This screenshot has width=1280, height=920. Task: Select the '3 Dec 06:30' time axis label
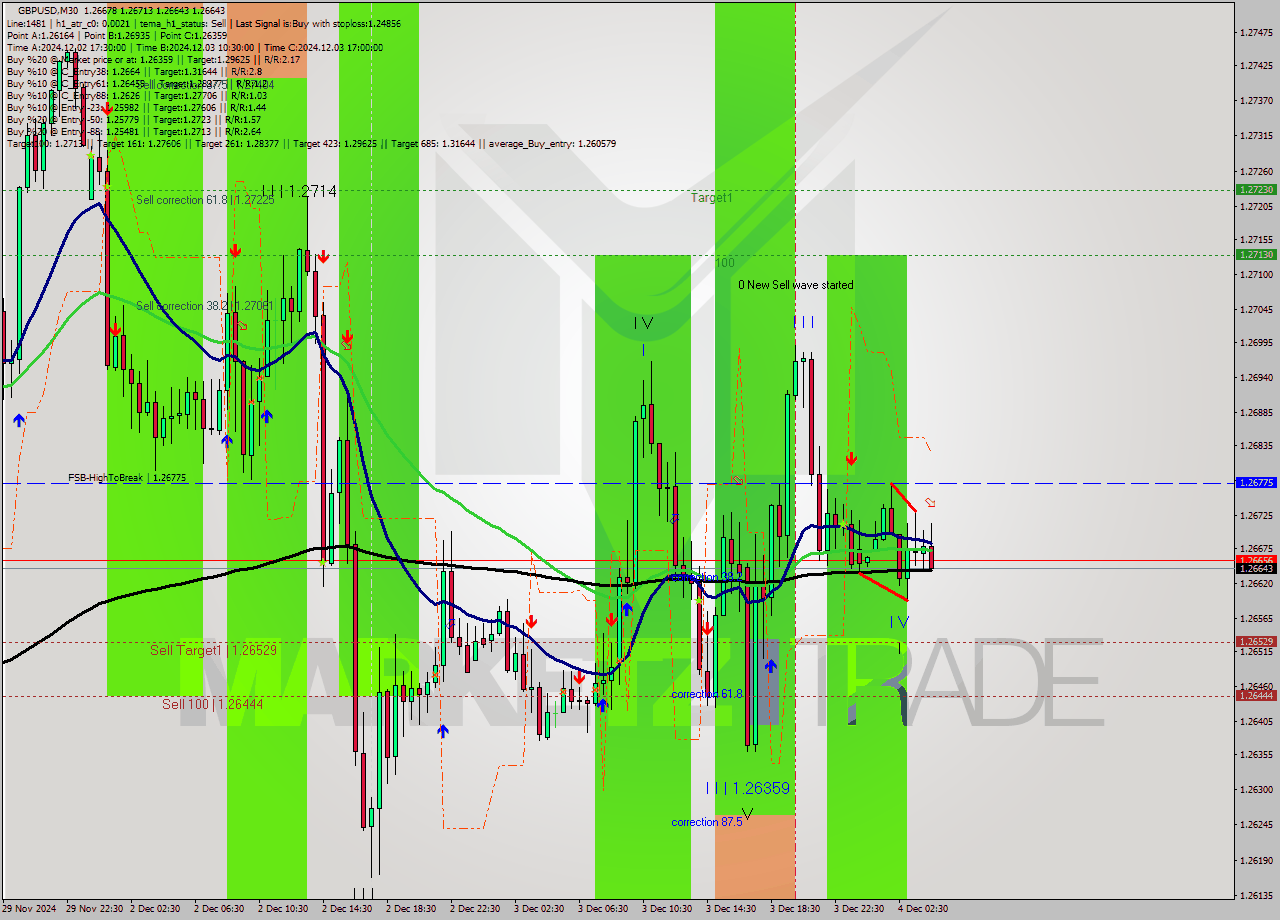point(603,909)
